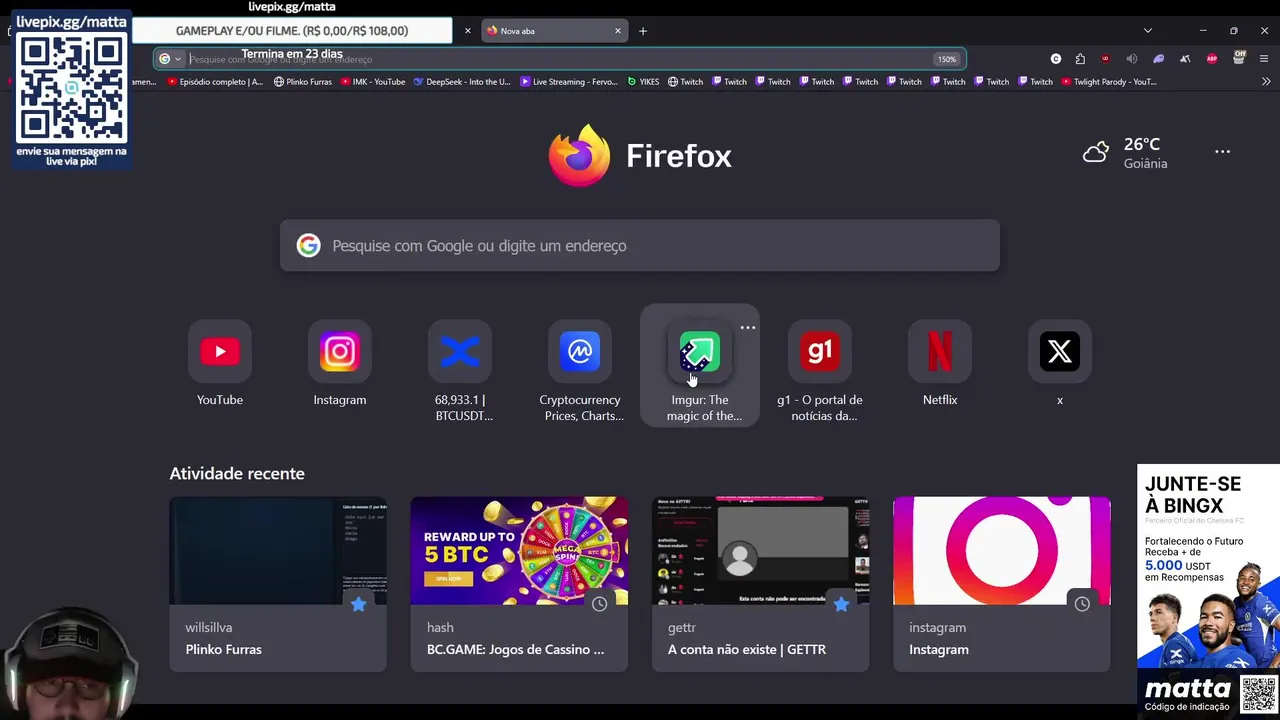
Task: Expand the search engine selector in address bar
Action: point(170,59)
